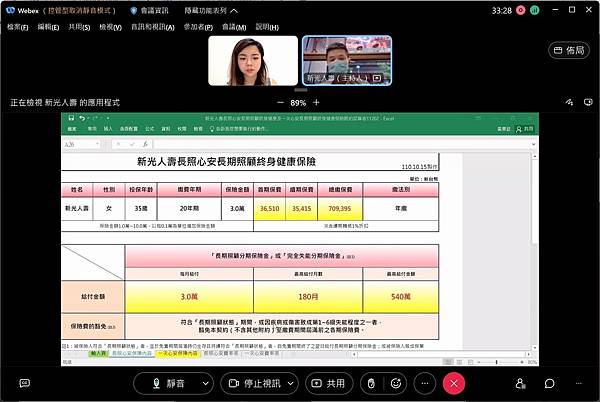The height and width of the screenshot is (402, 600).
Task: Open 會議資訊 shield meeting info
Action: click(149, 11)
